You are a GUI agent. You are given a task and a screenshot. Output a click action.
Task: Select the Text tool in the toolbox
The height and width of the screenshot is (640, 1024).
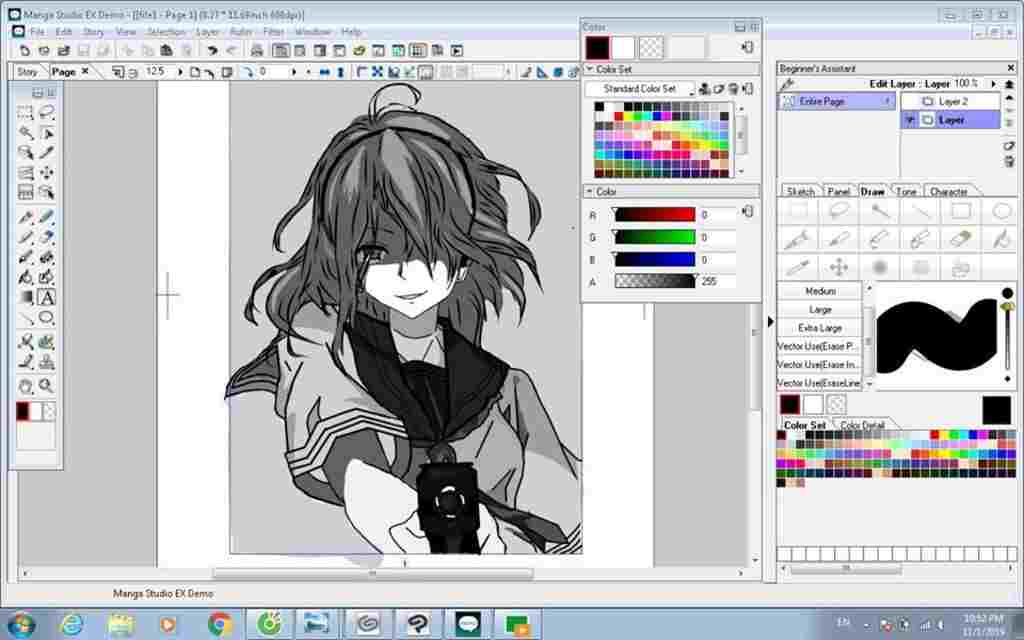click(x=46, y=297)
